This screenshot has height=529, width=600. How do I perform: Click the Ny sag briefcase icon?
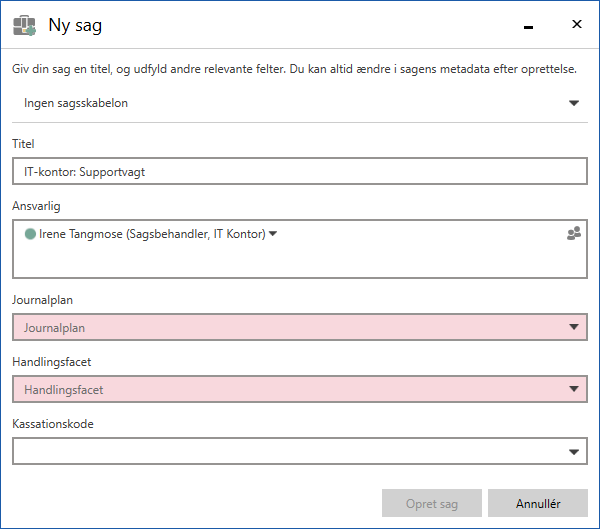coord(24,26)
